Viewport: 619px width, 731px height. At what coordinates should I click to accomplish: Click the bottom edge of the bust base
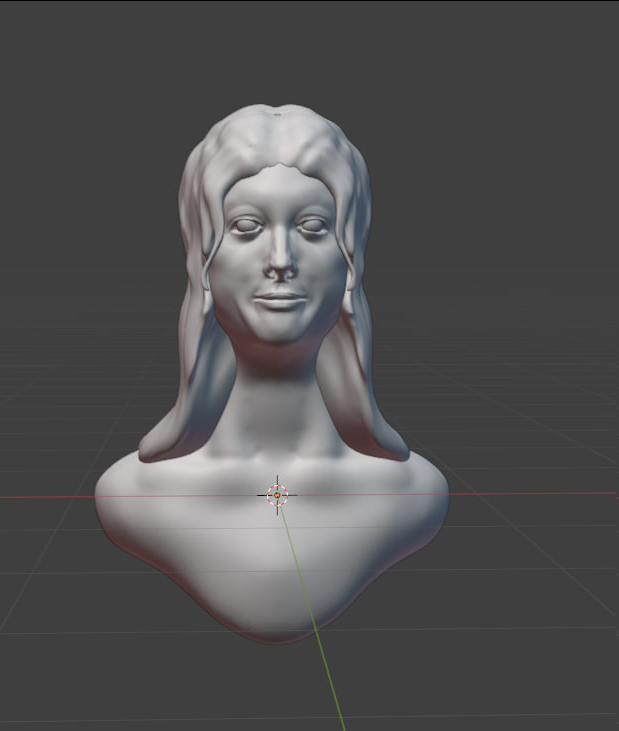point(275,636)
